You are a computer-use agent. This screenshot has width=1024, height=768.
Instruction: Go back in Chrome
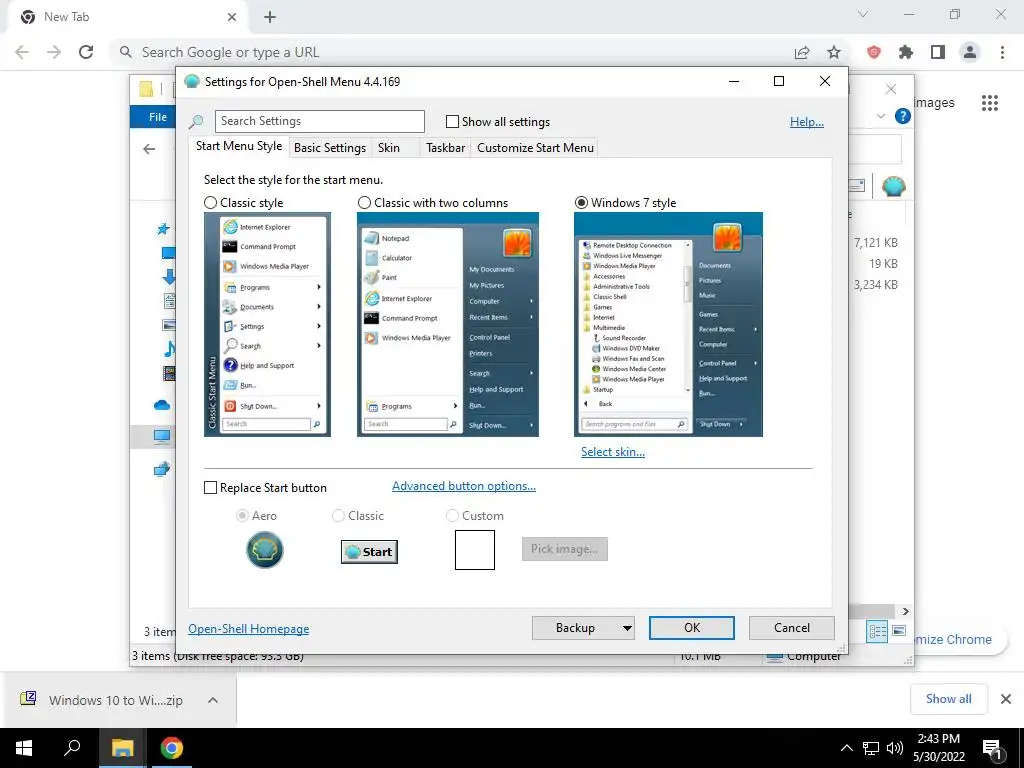[x=22, y=52]
